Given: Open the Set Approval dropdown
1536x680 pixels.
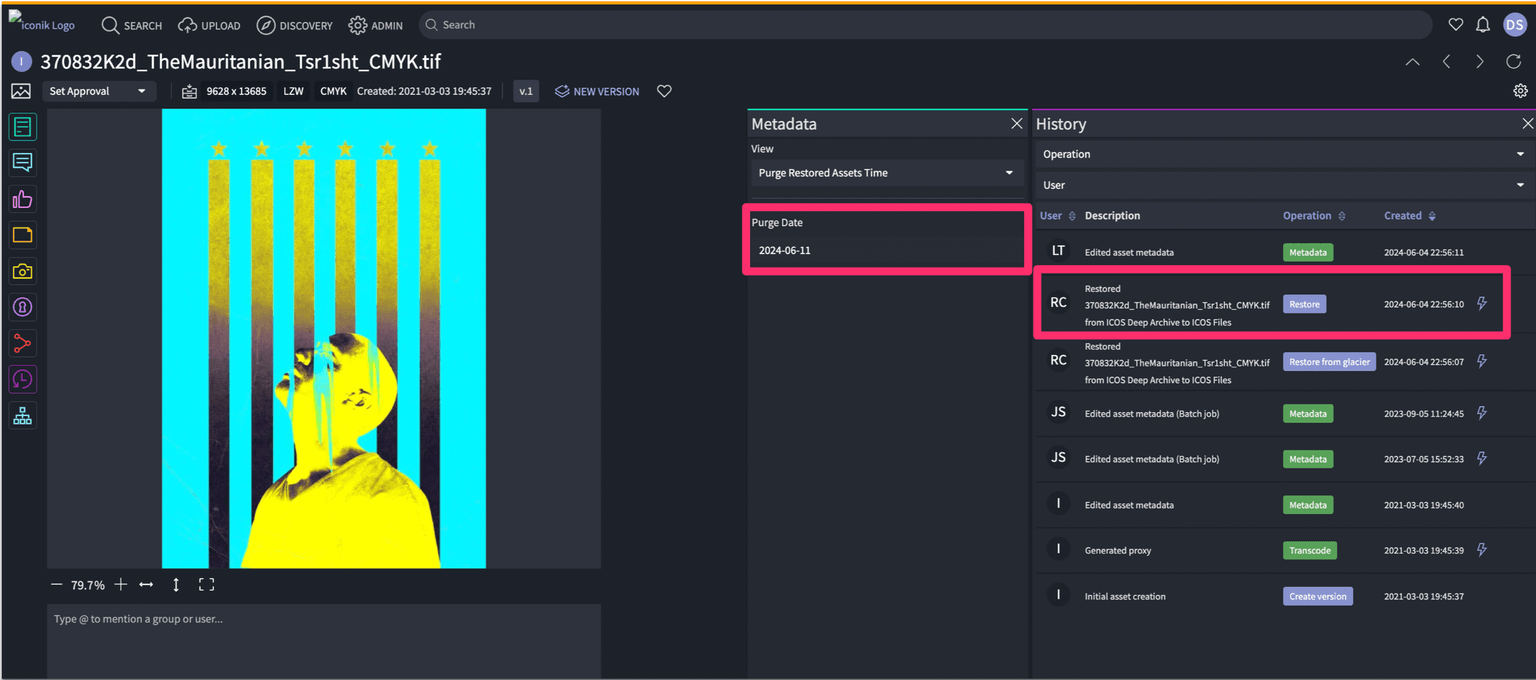Looking at the screenshot, I should (98, 91).
